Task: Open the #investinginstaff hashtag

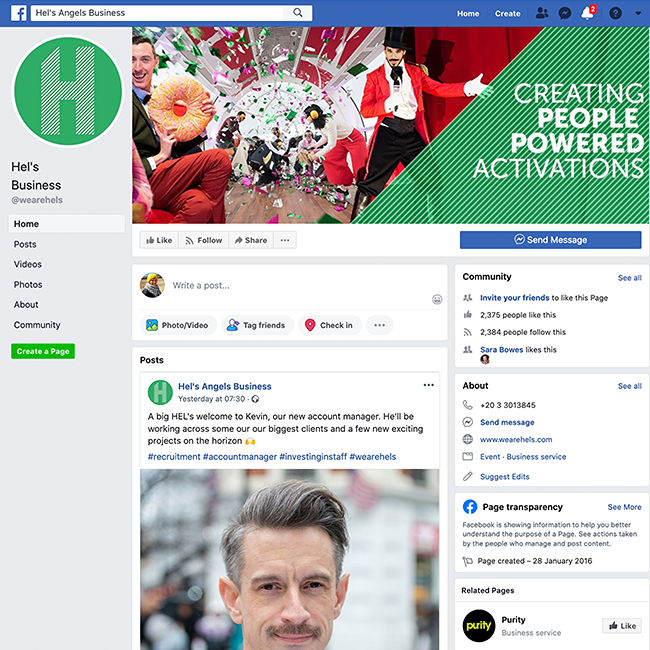Action: click(313, 457)
